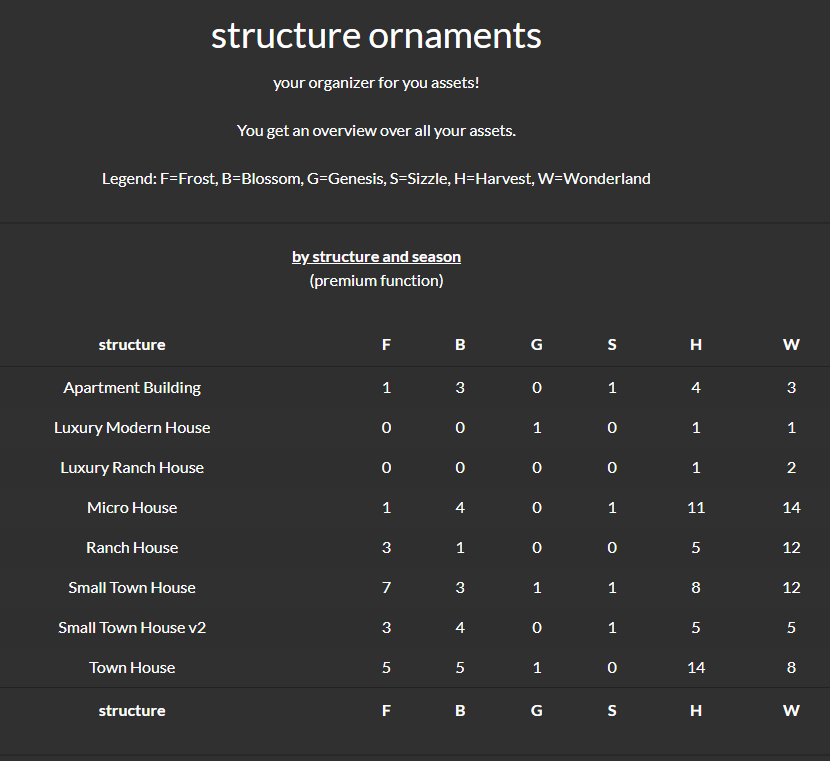Click the top 'G' Genesis column header
The height and width of the screenshot is (761, 830).
(537, 345)
